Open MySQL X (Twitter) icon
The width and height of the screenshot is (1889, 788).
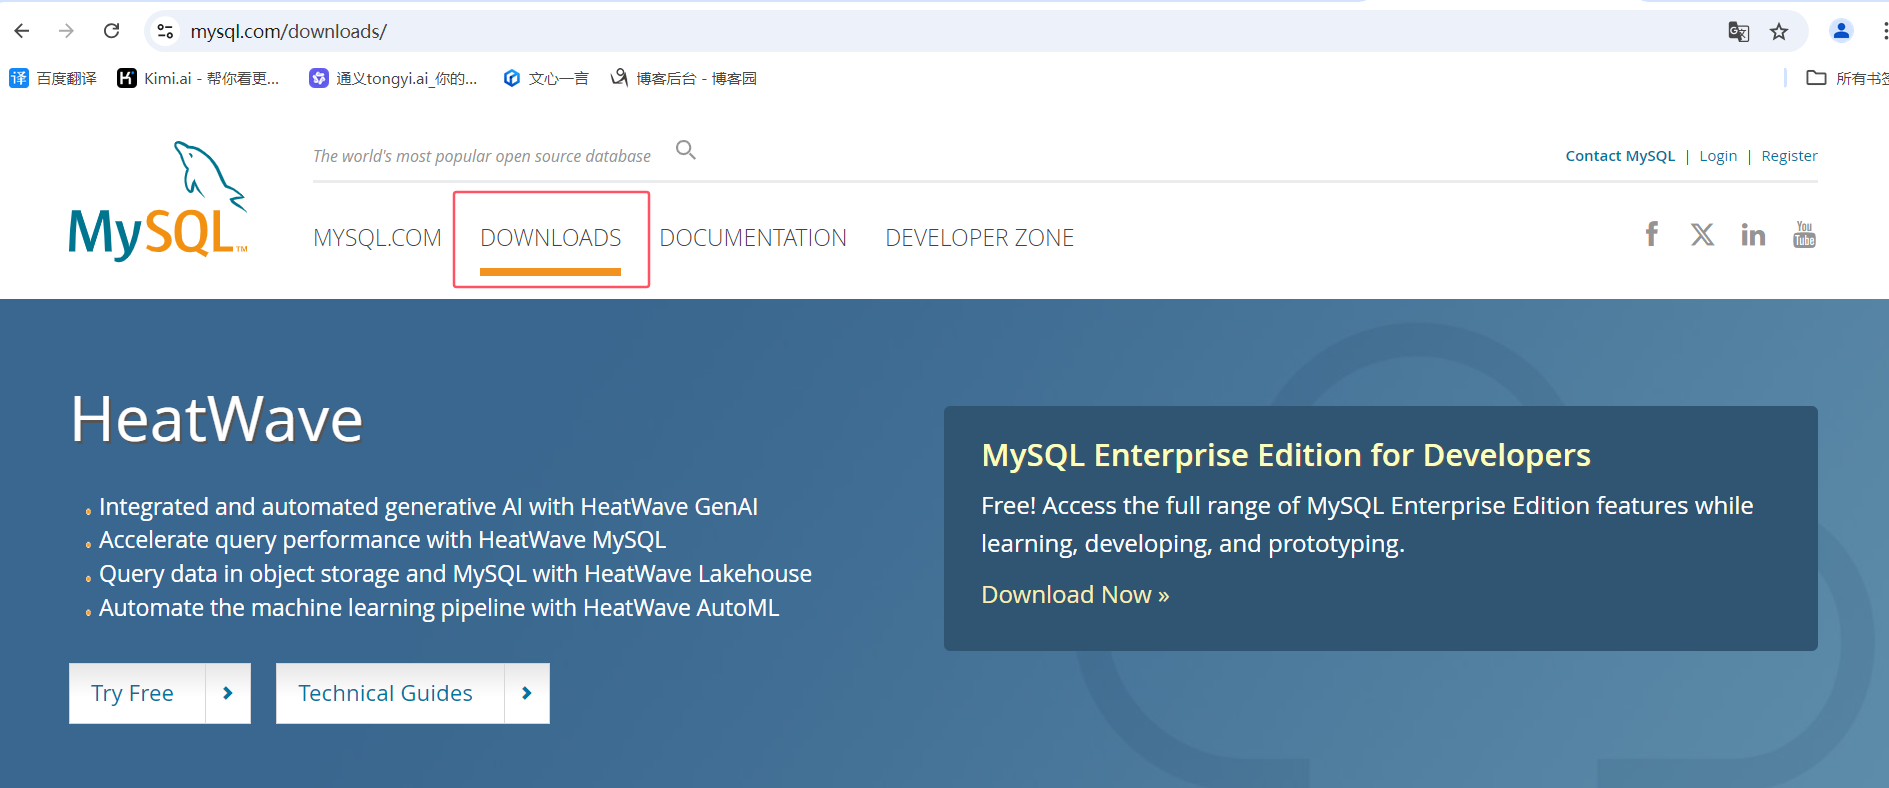click(1702, 234)
